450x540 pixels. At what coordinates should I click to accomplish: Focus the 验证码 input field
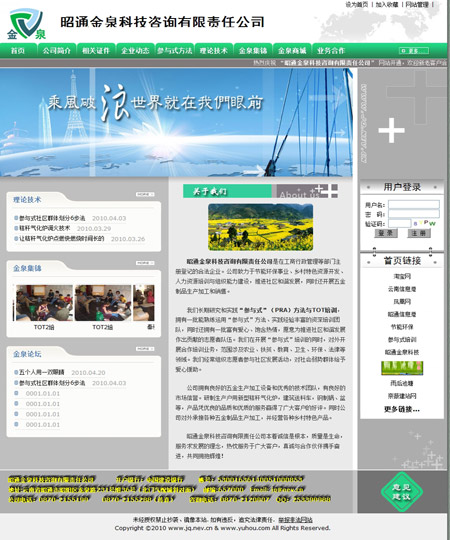coord(399,224)
